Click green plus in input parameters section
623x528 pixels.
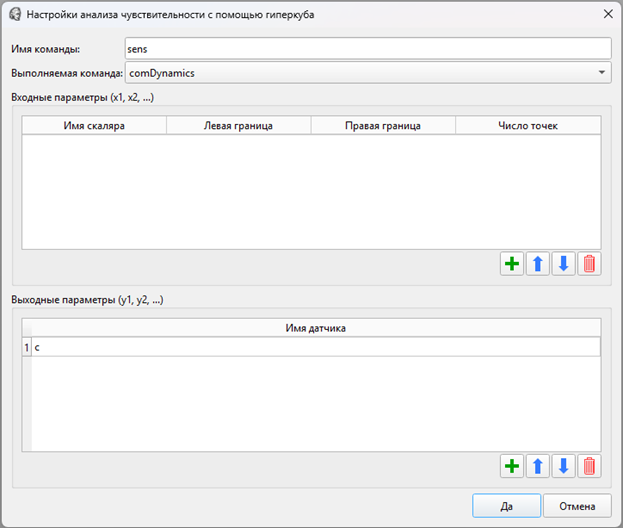(x=512, y=265)
